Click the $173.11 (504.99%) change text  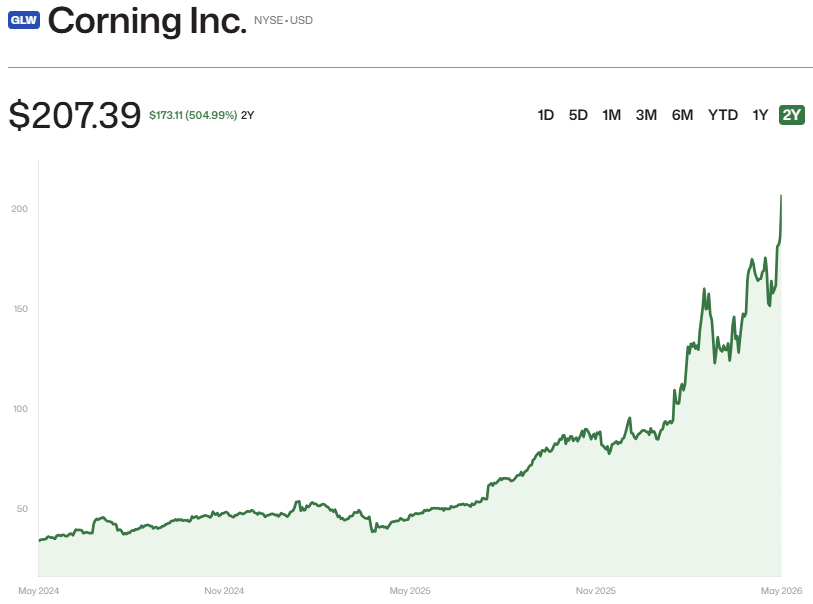[x=193, y=115]
